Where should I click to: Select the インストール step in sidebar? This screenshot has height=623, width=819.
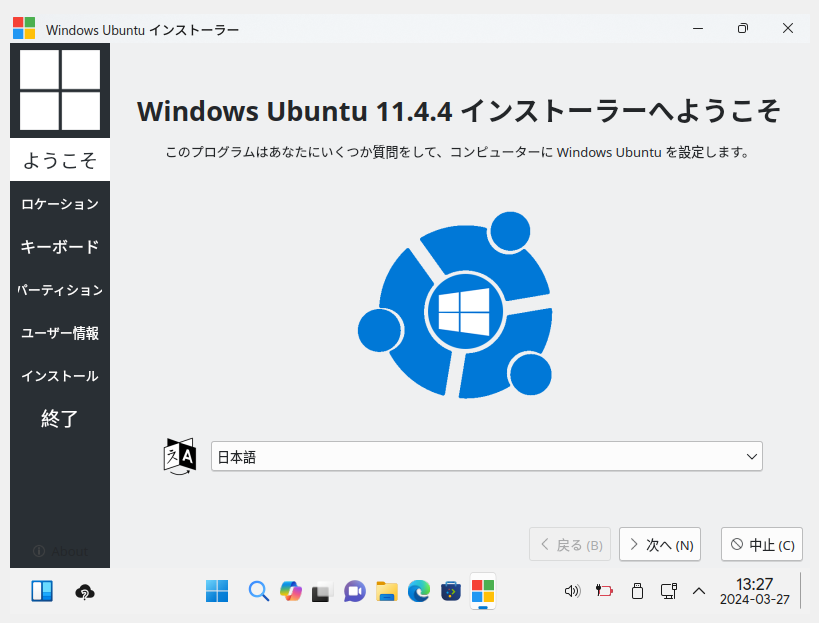point(60,376)
